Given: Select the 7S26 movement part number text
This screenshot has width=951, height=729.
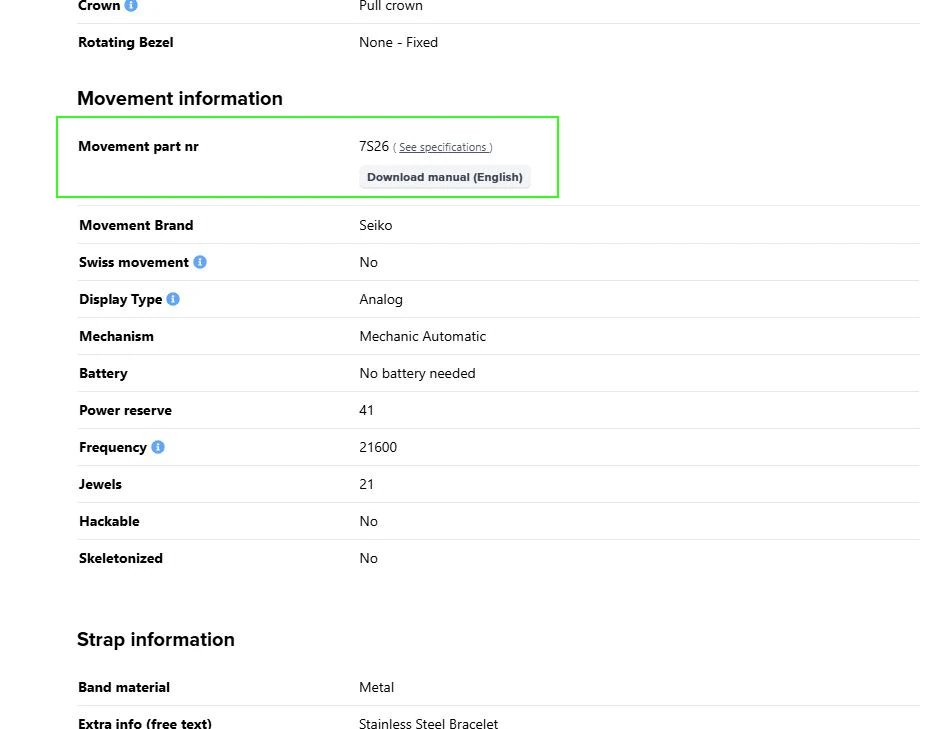Looking at the screenshot, I should [374, 145].
